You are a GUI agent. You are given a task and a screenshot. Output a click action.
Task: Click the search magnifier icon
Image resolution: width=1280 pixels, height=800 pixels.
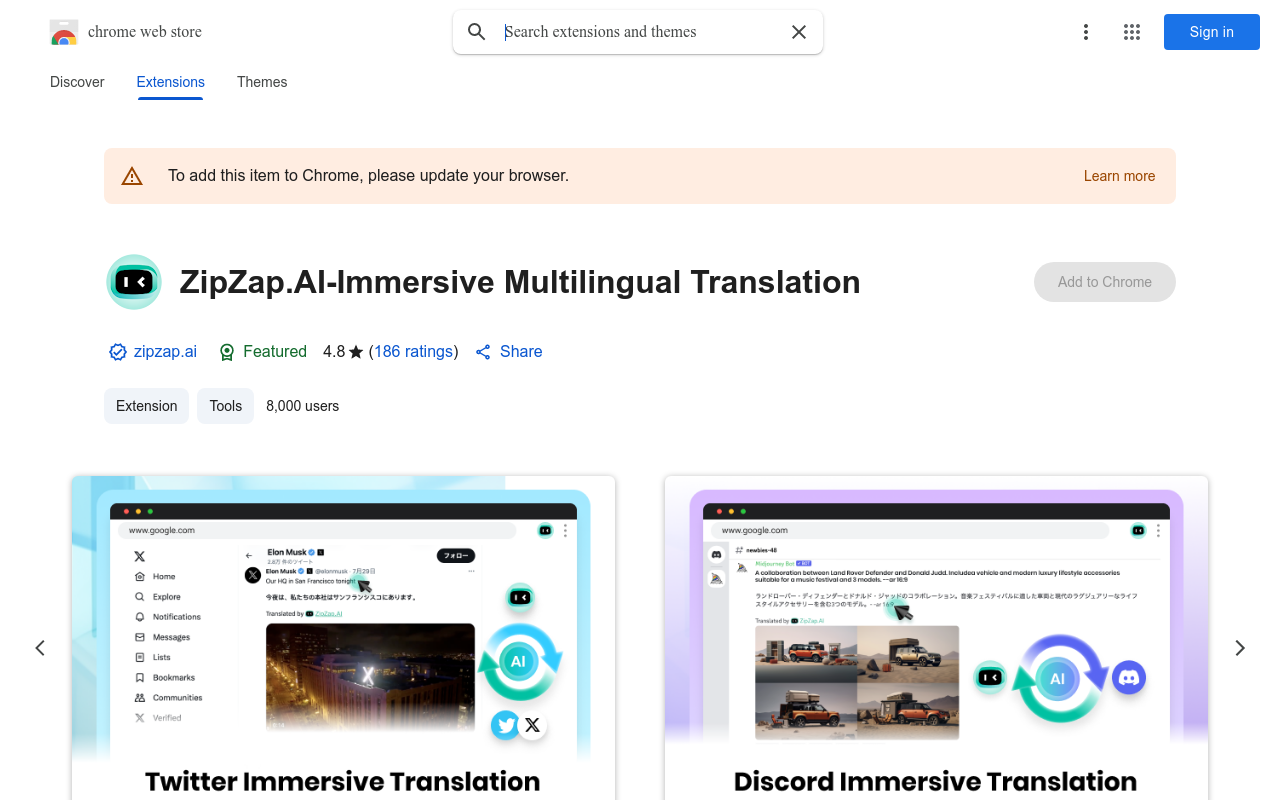(x=477, y=32)
